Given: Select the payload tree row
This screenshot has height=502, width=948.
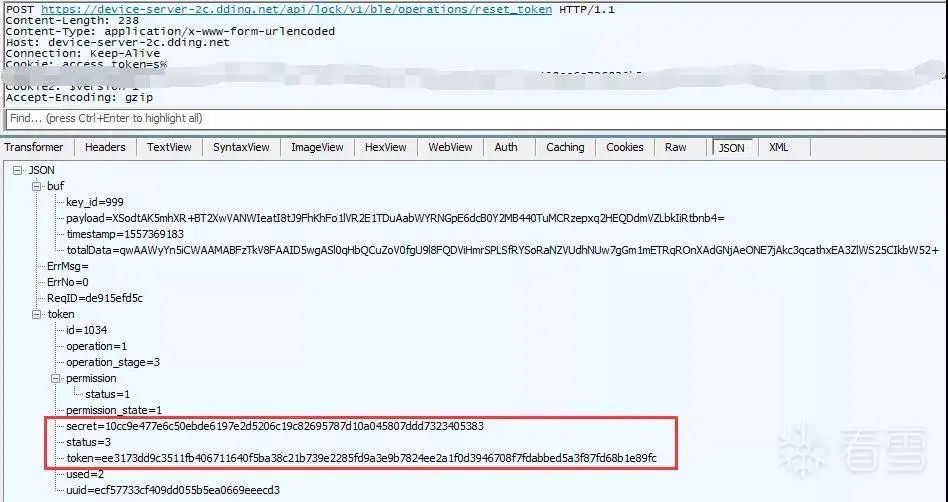Looking at the screenshot, I should (395, 218).
